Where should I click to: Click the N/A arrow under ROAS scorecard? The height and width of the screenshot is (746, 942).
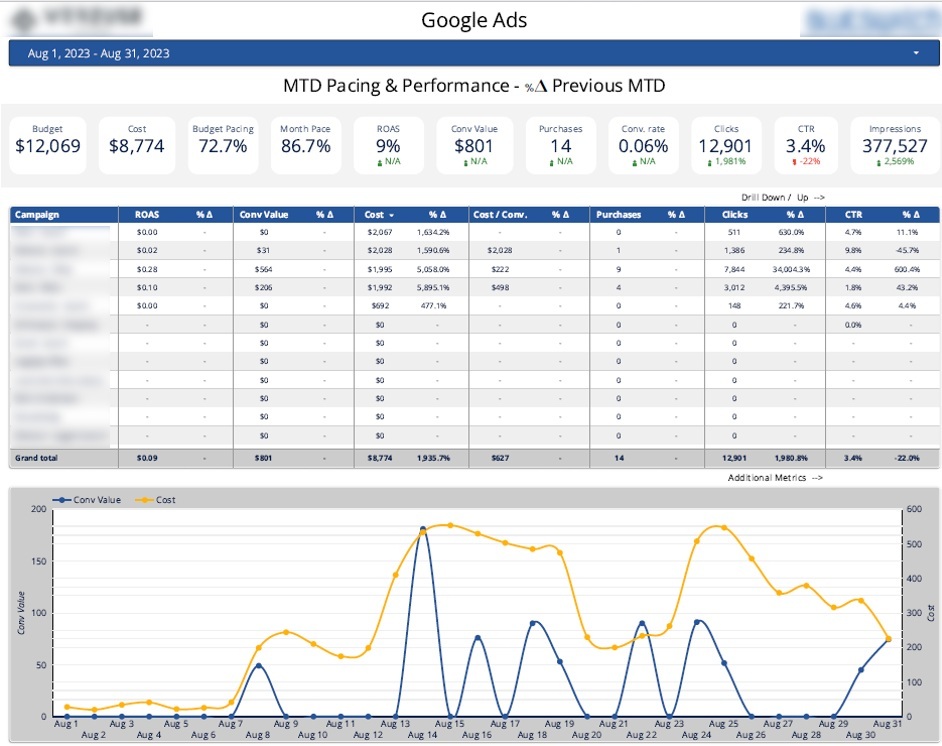(380, 162)
